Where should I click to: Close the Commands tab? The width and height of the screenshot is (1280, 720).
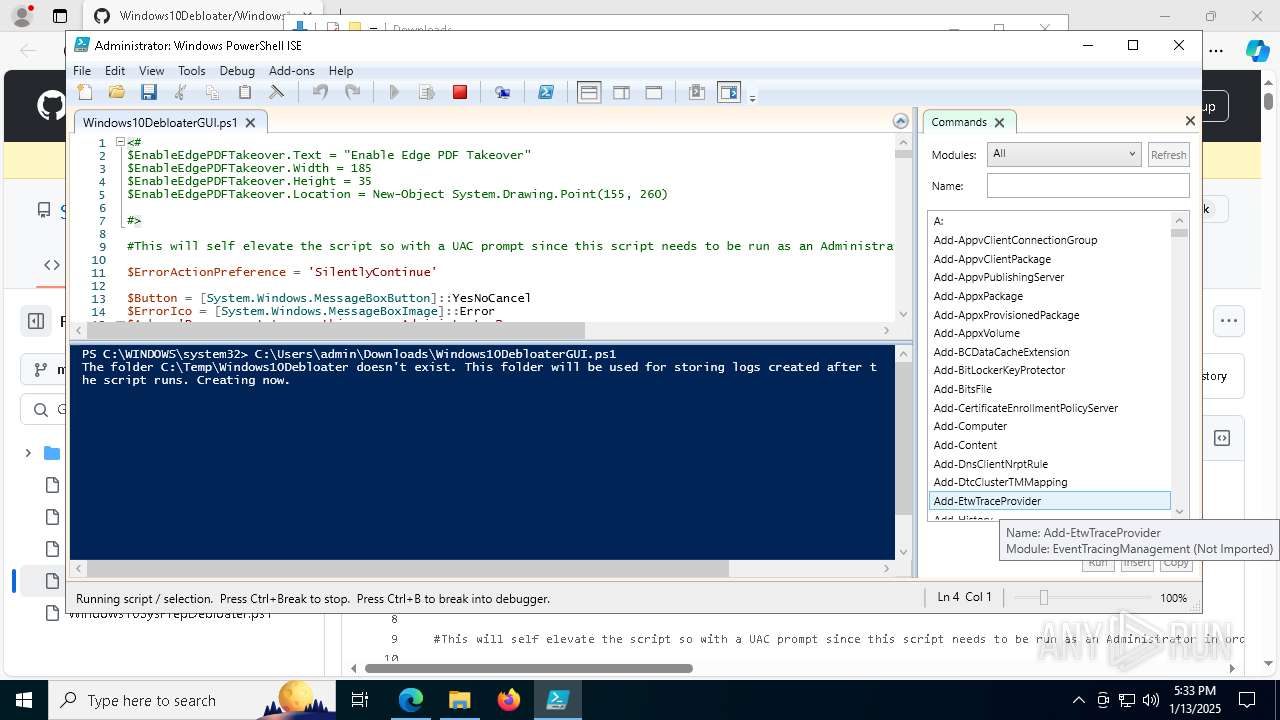click(998, 122)
